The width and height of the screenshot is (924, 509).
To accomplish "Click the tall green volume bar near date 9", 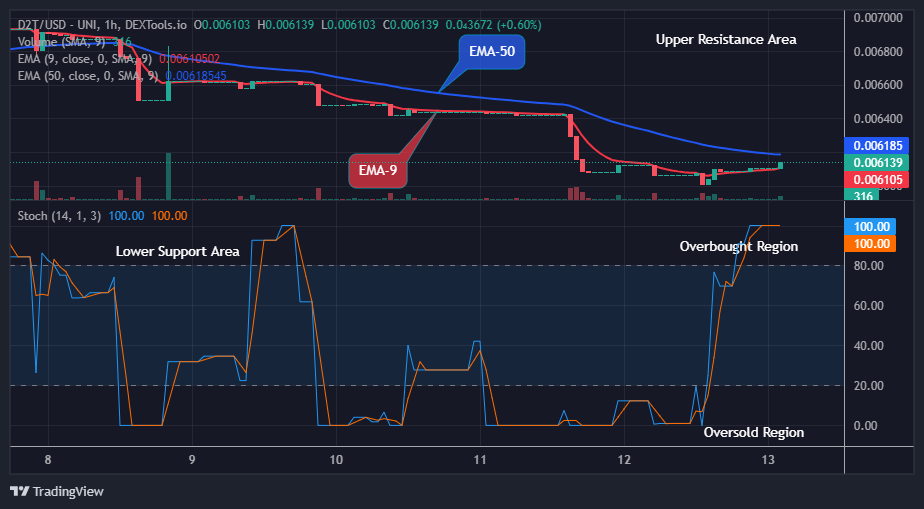I will coord(169,176).
